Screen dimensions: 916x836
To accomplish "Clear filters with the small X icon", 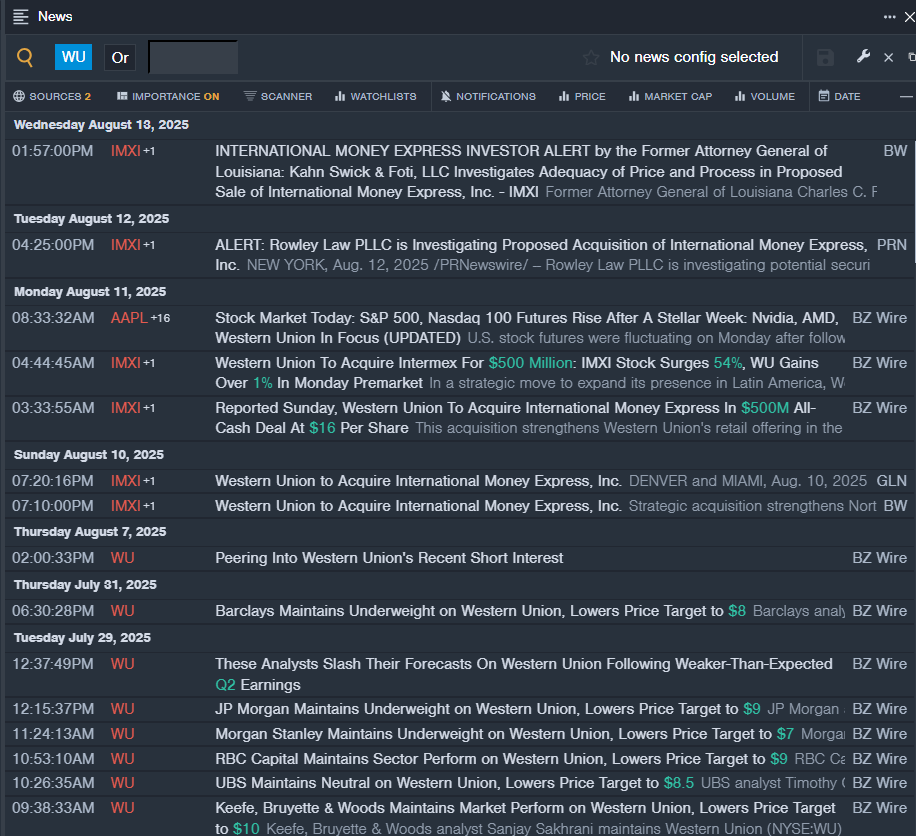I will tap(888, 57).
